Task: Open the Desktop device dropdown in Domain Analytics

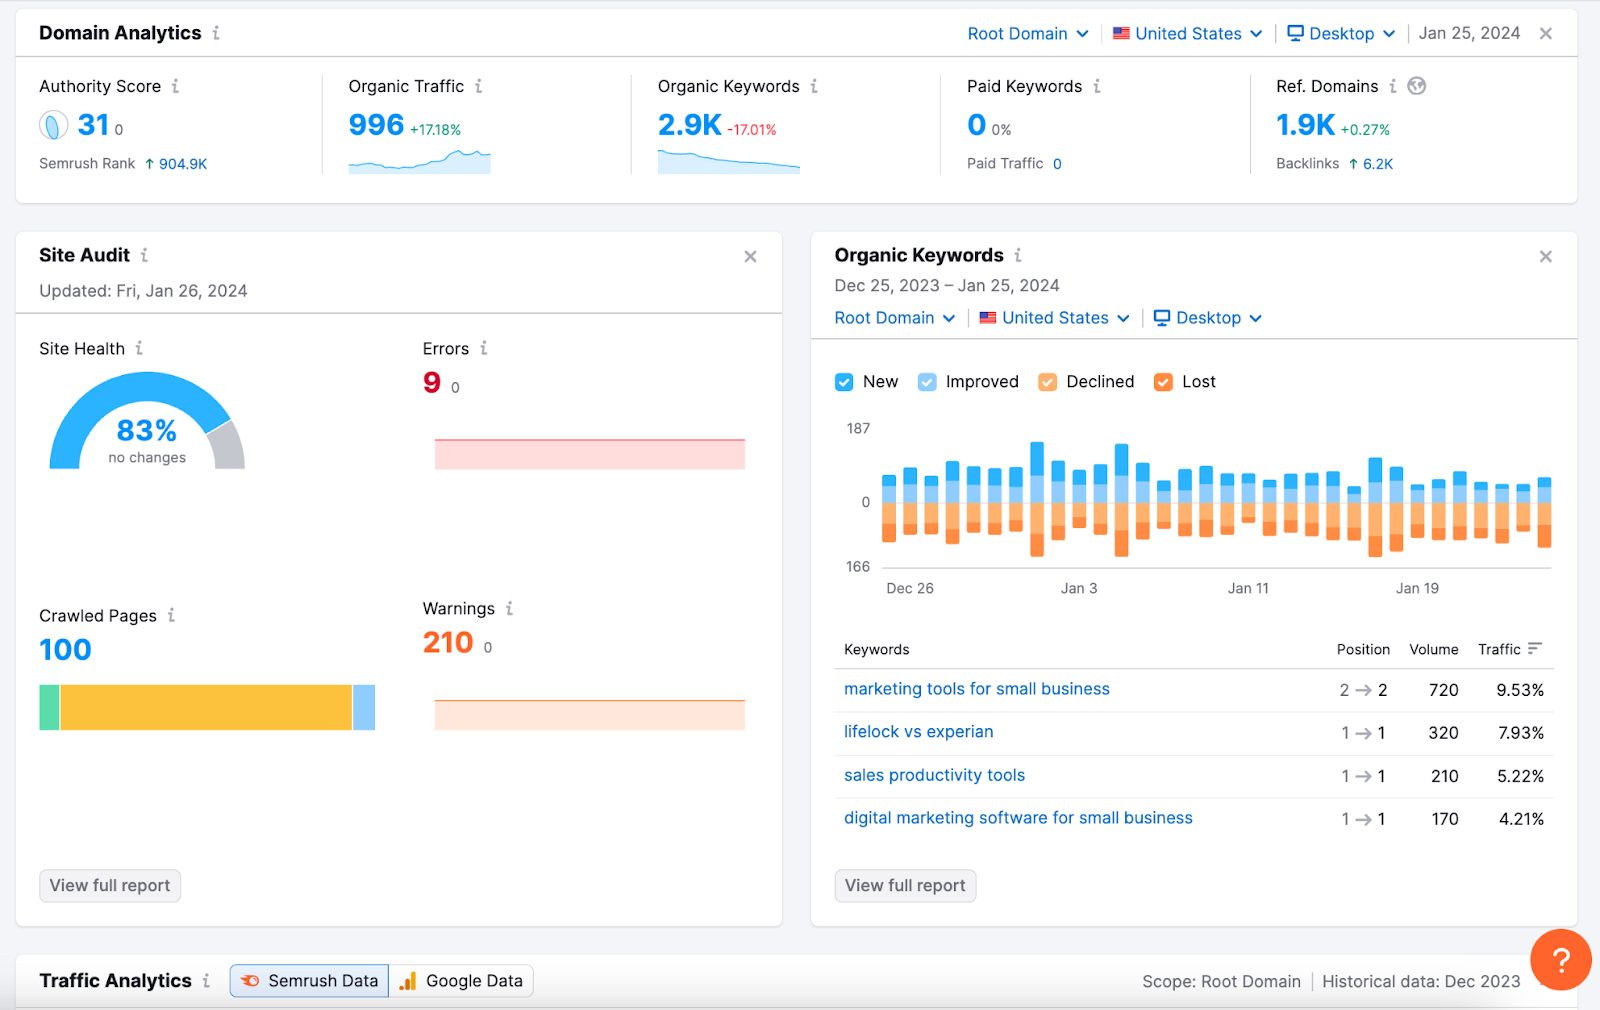Action: click(1340, 34)
